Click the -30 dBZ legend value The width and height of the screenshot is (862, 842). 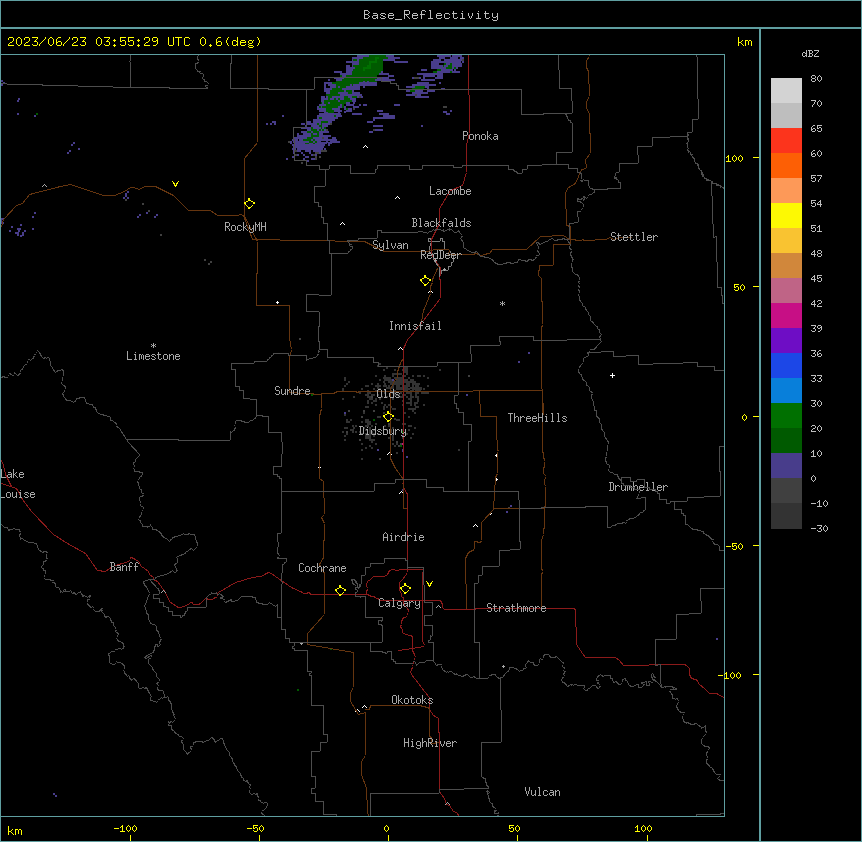click(x=819, y=529)
